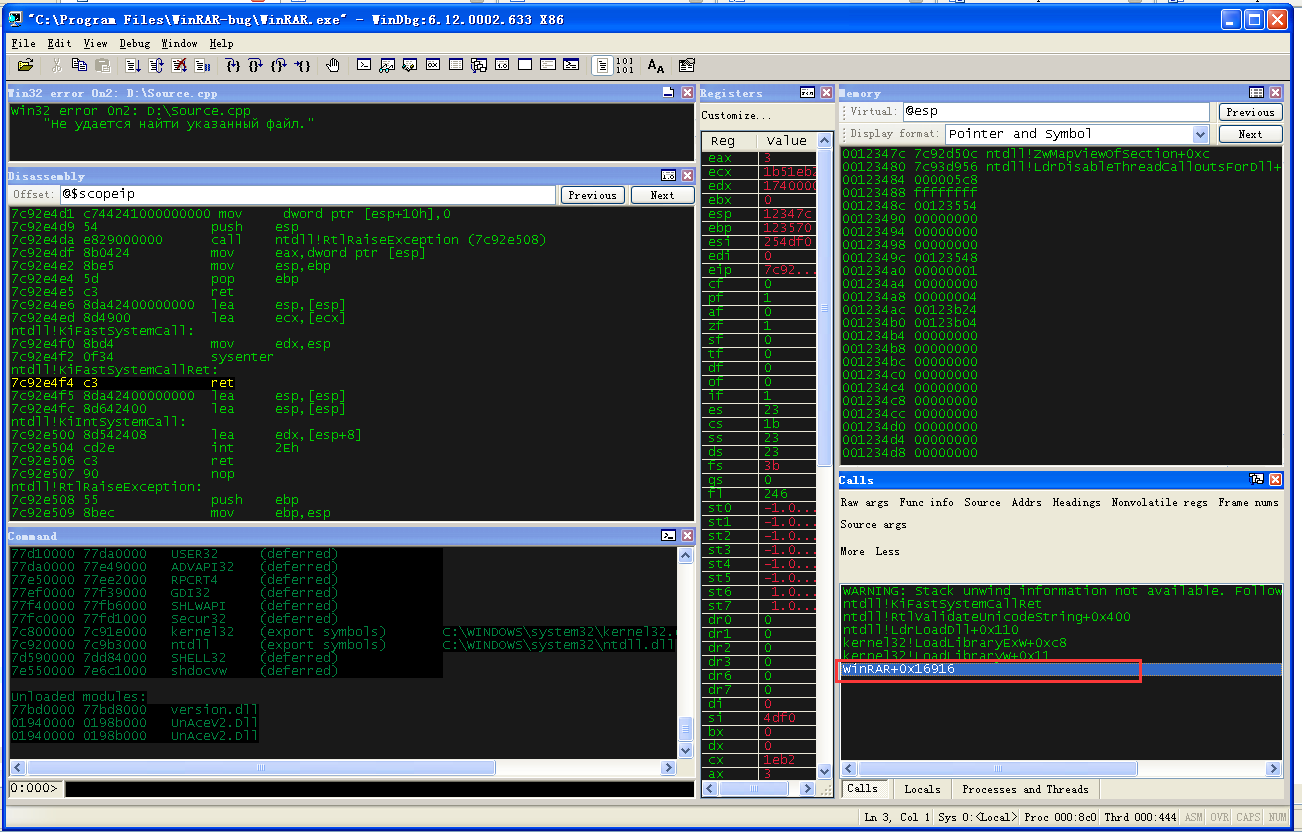The width and height of the screenshot is (1302, 833).
Task: Toggle Nonvolatile regs in Calls window
Action: 1159,502
